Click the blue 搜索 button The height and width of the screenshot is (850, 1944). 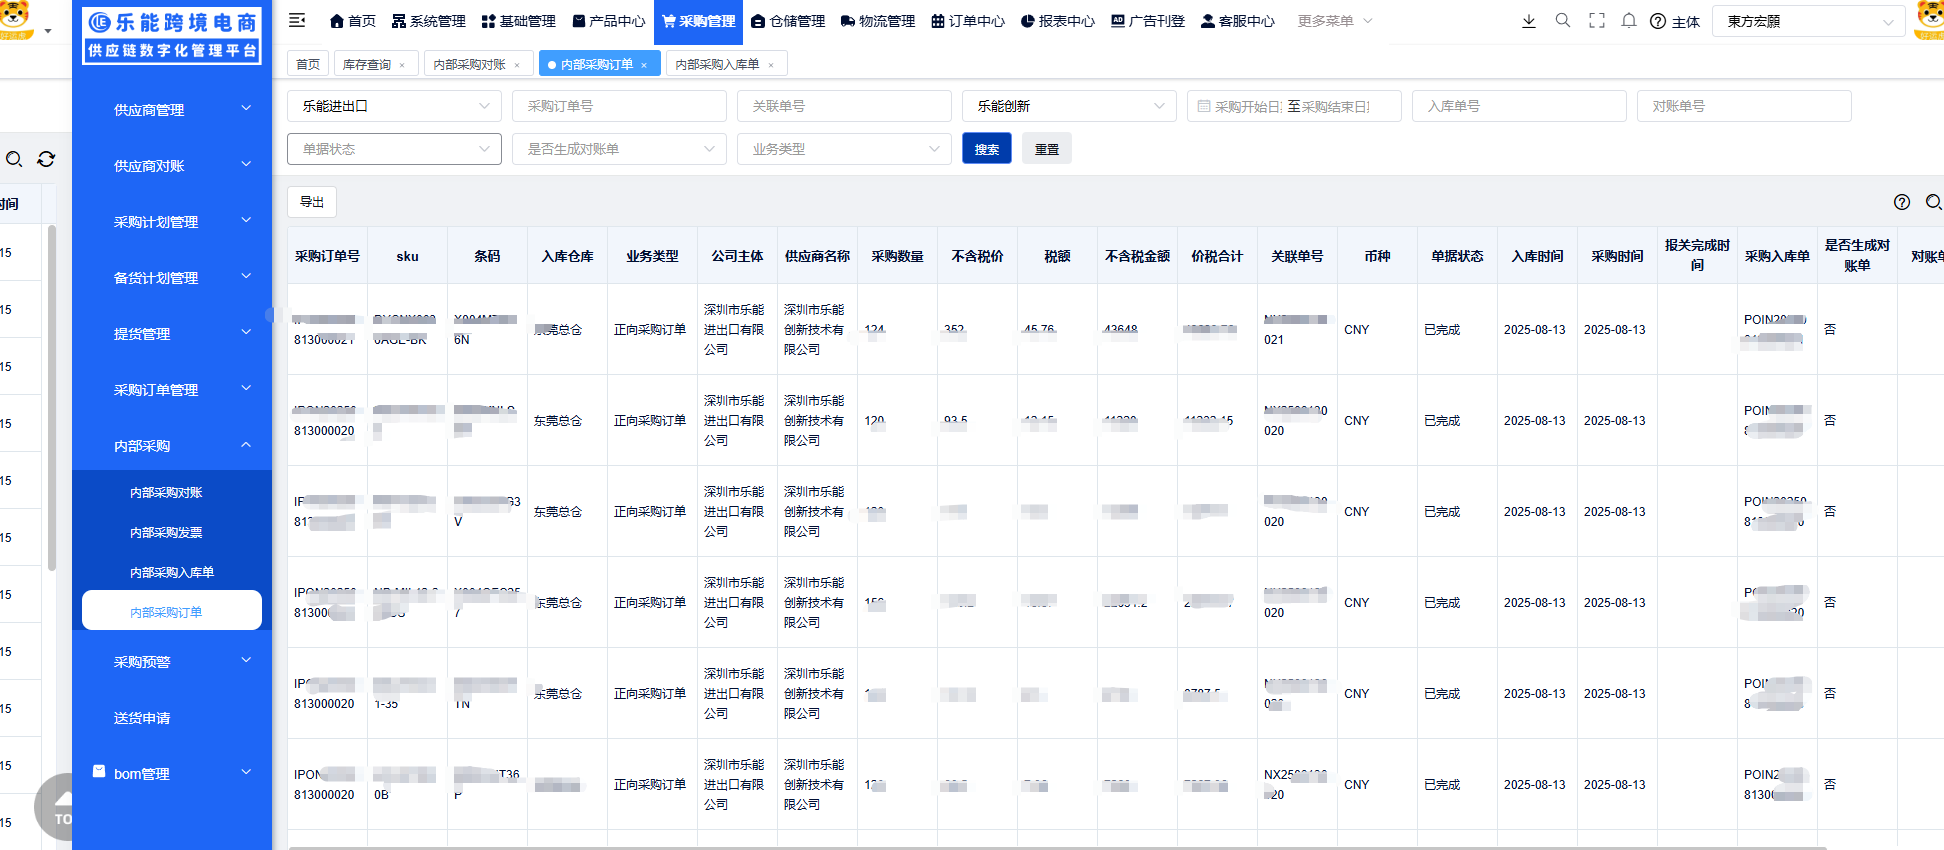pyautogui.click(x=986, y=149)
